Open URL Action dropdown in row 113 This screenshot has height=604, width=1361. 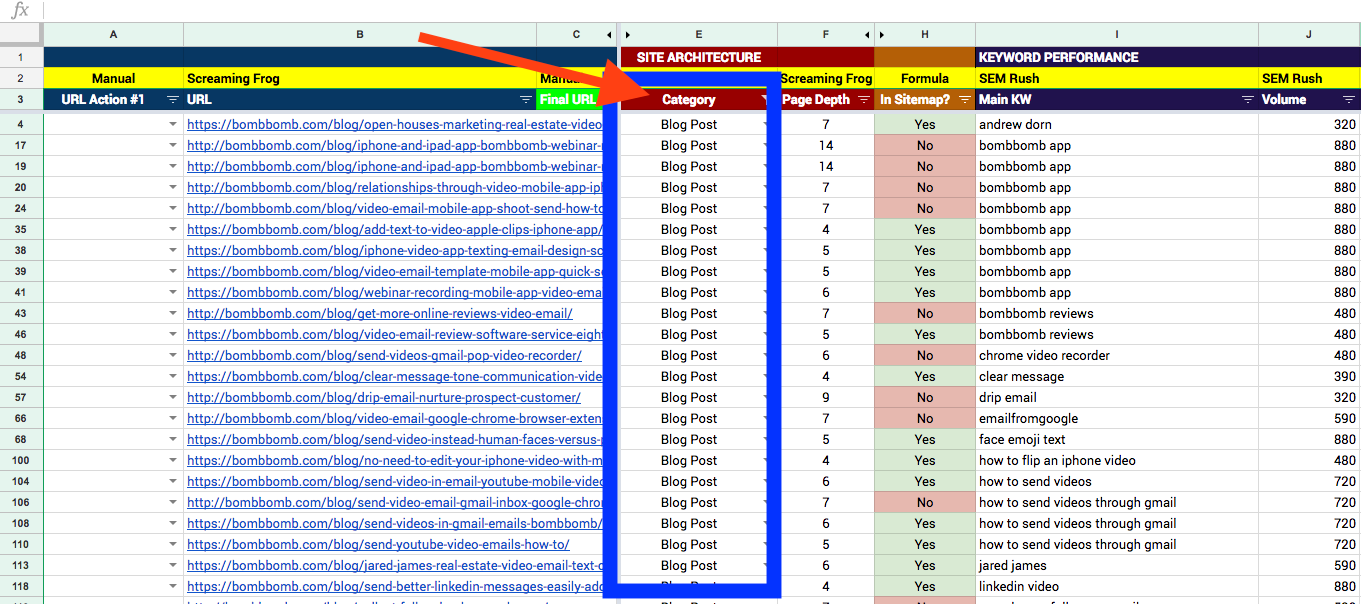[x=173, y=566]
